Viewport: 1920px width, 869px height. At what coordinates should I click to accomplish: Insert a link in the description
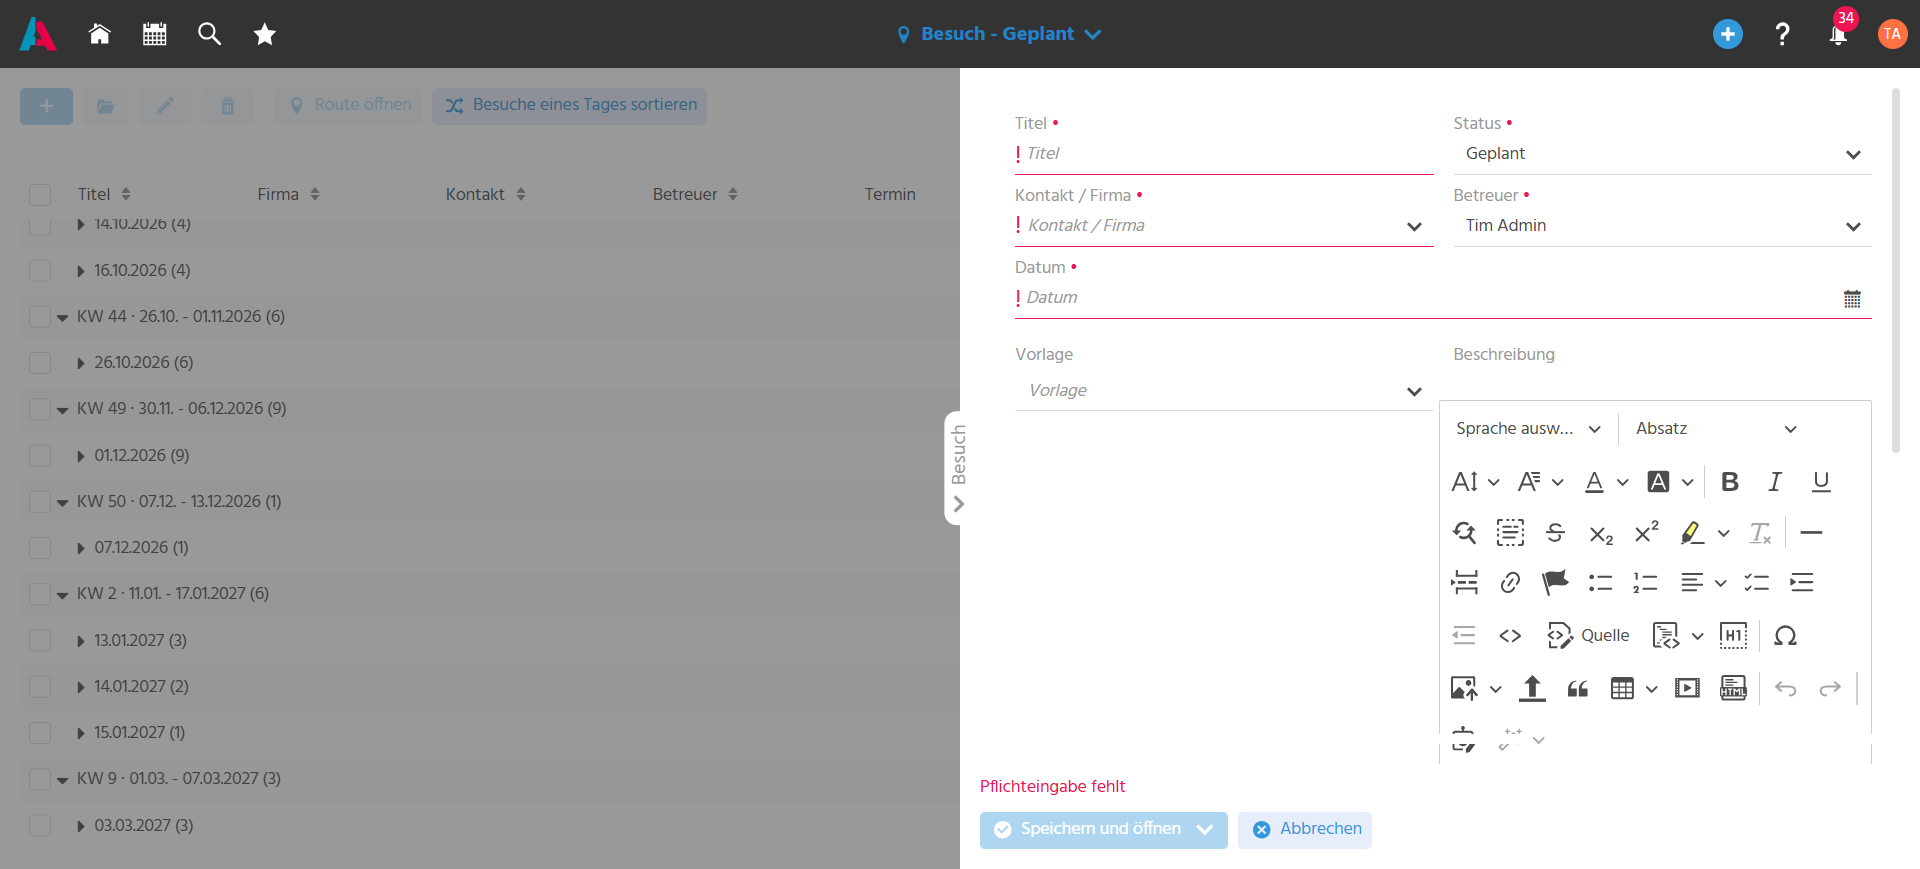[1510, 582]
